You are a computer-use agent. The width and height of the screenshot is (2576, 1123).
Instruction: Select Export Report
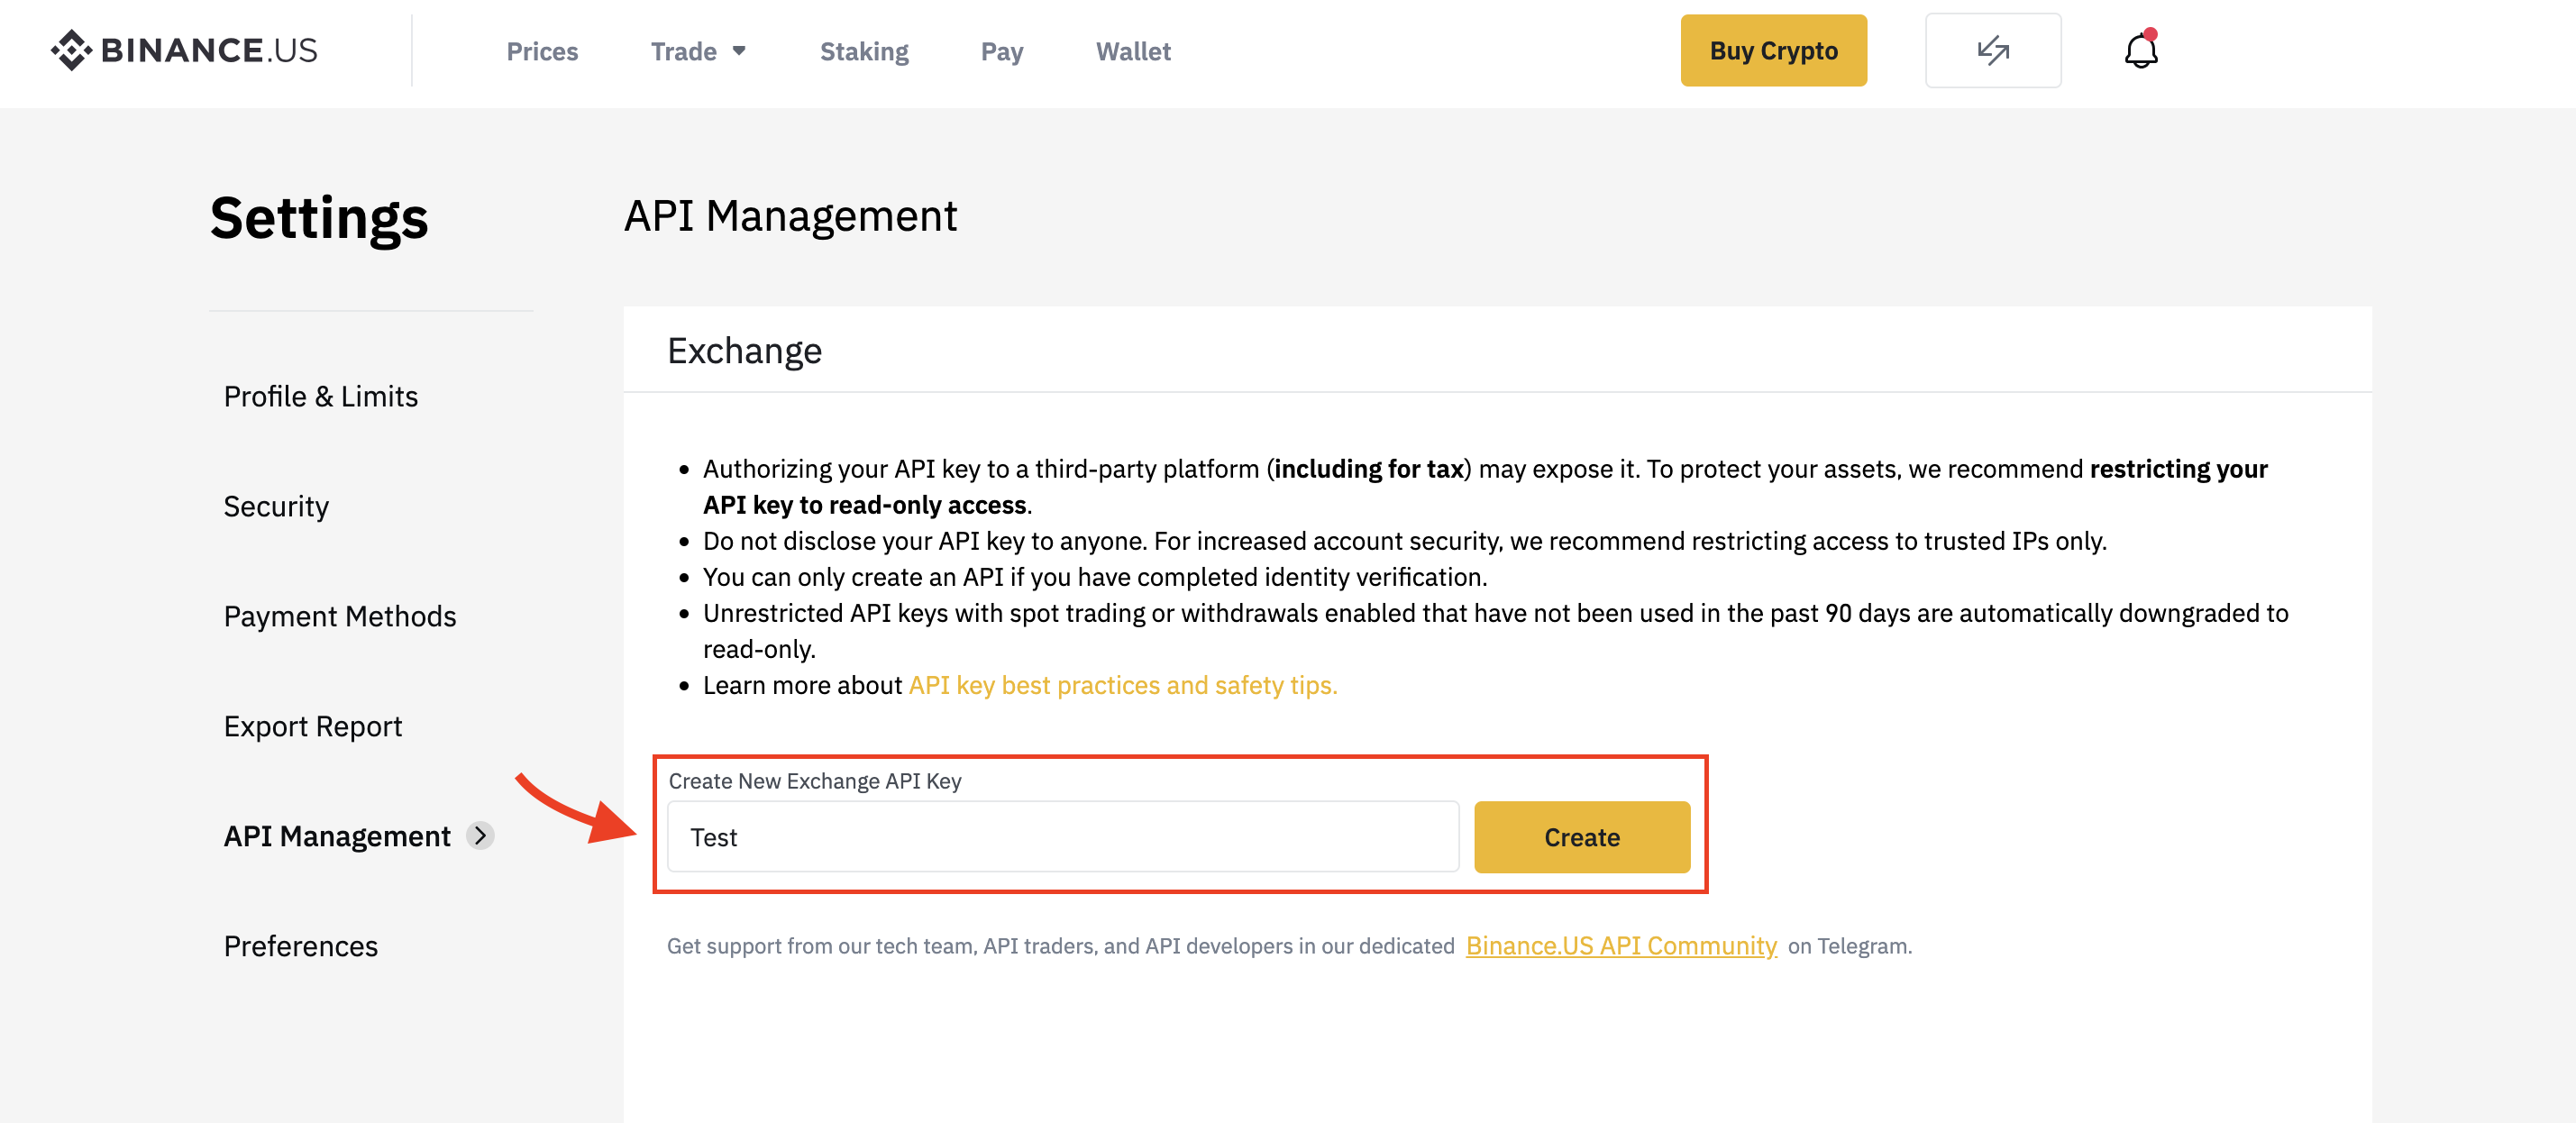tap(312, 726)
